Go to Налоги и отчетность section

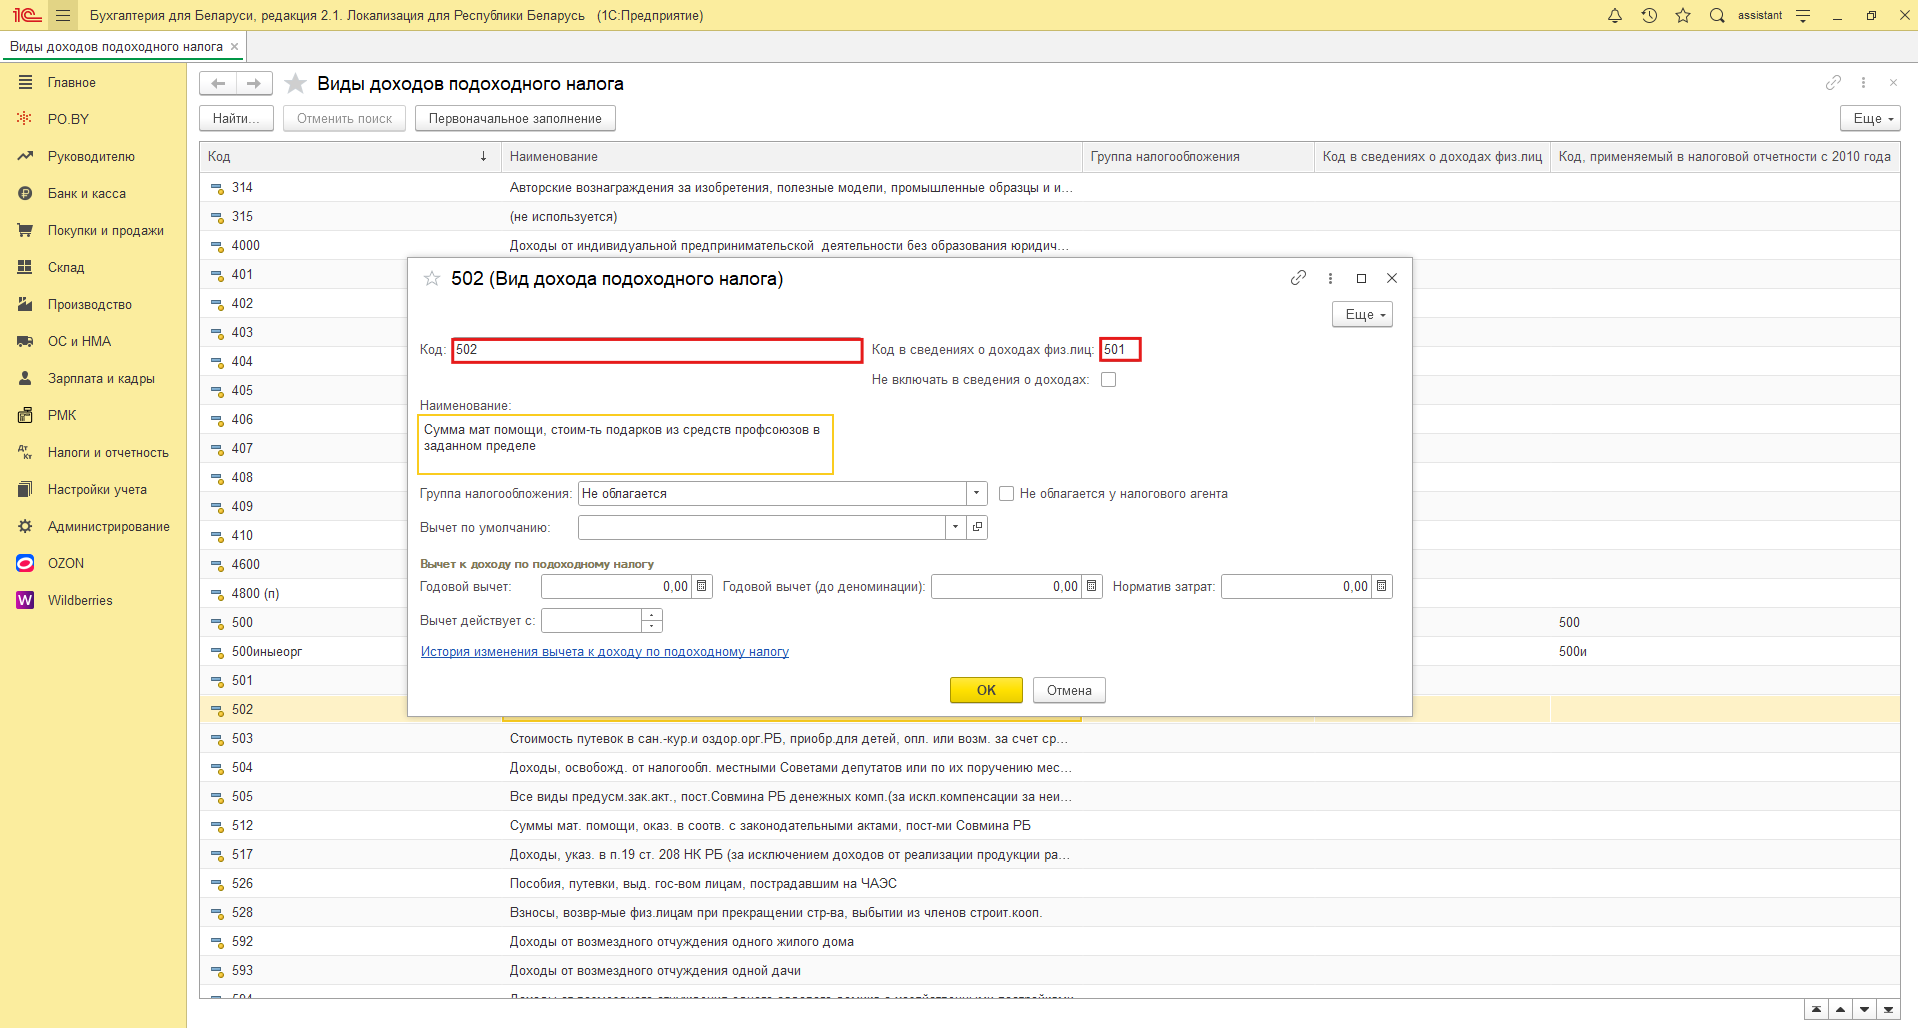point(108,453)
